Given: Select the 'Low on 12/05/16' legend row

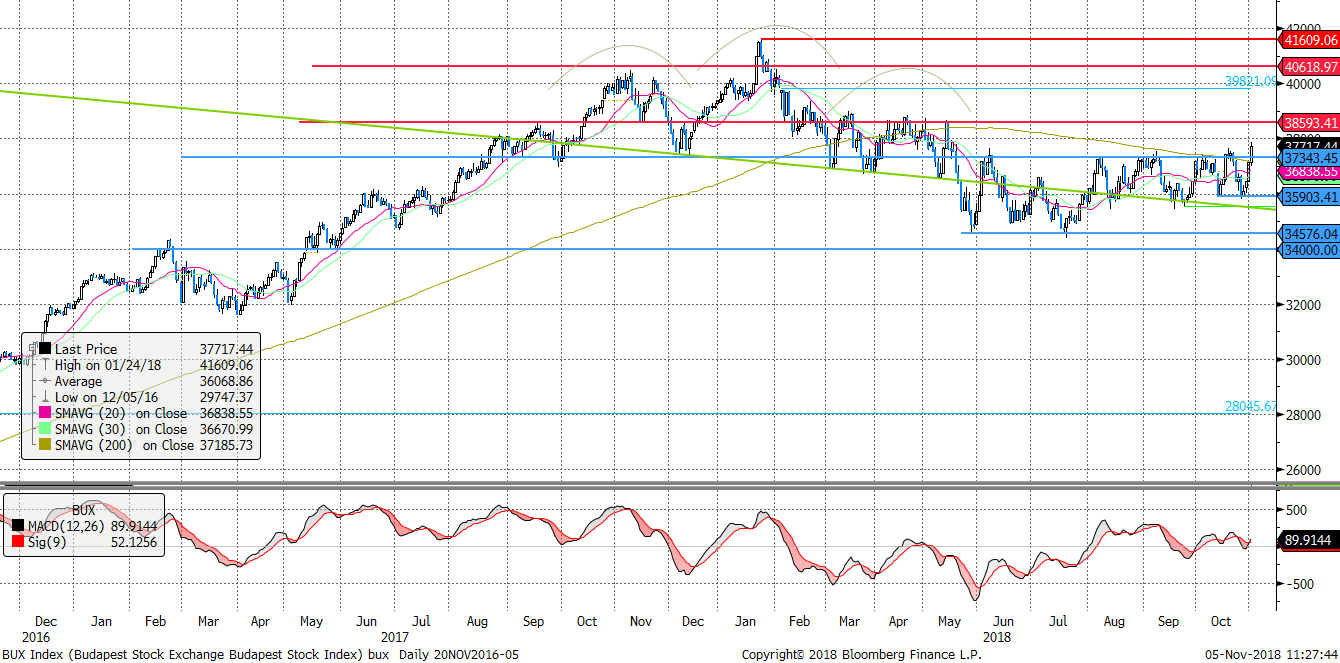Looking at the screenshot, I should [147, 397].
